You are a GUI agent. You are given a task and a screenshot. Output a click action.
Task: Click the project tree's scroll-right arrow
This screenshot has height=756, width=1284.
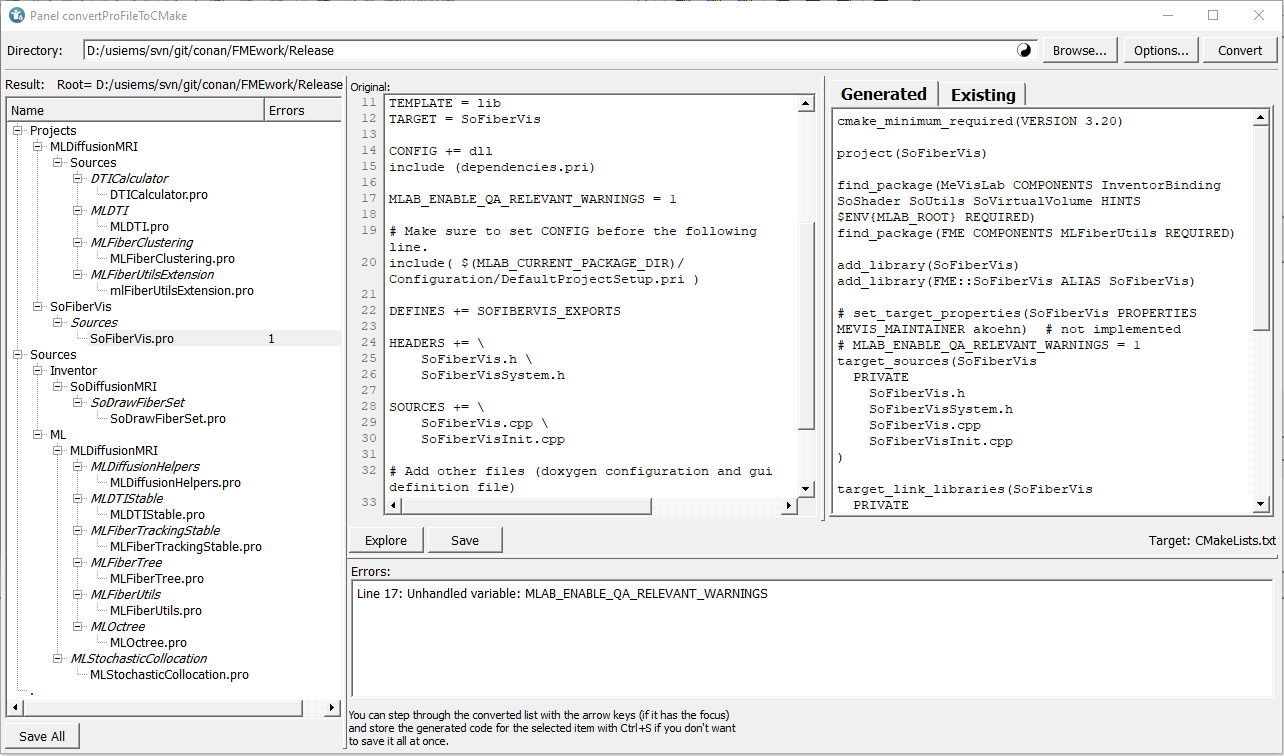tap(333, 708)
